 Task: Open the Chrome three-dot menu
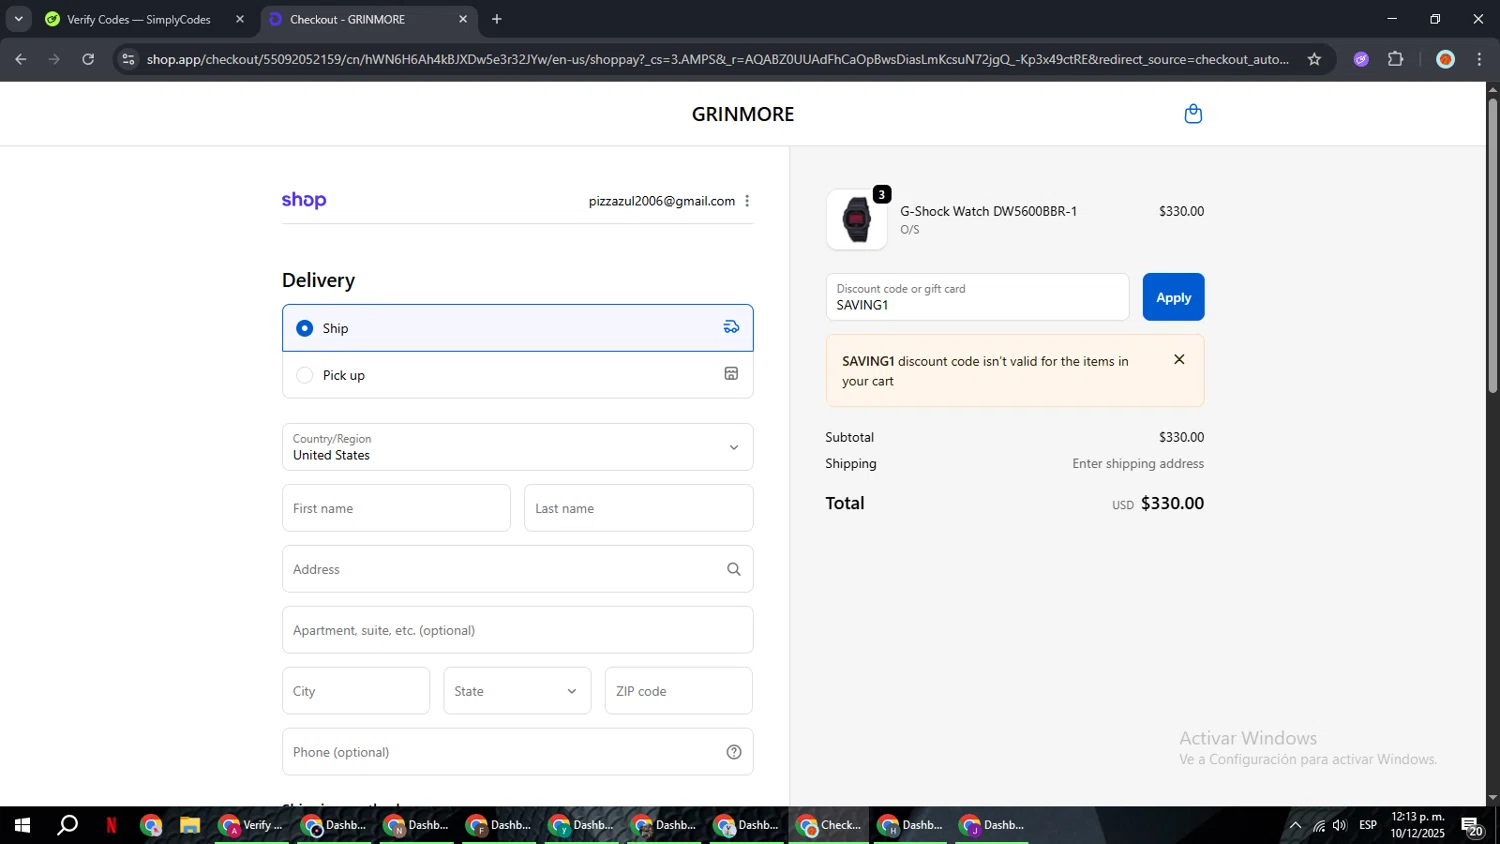click(x=1479, y=59)
